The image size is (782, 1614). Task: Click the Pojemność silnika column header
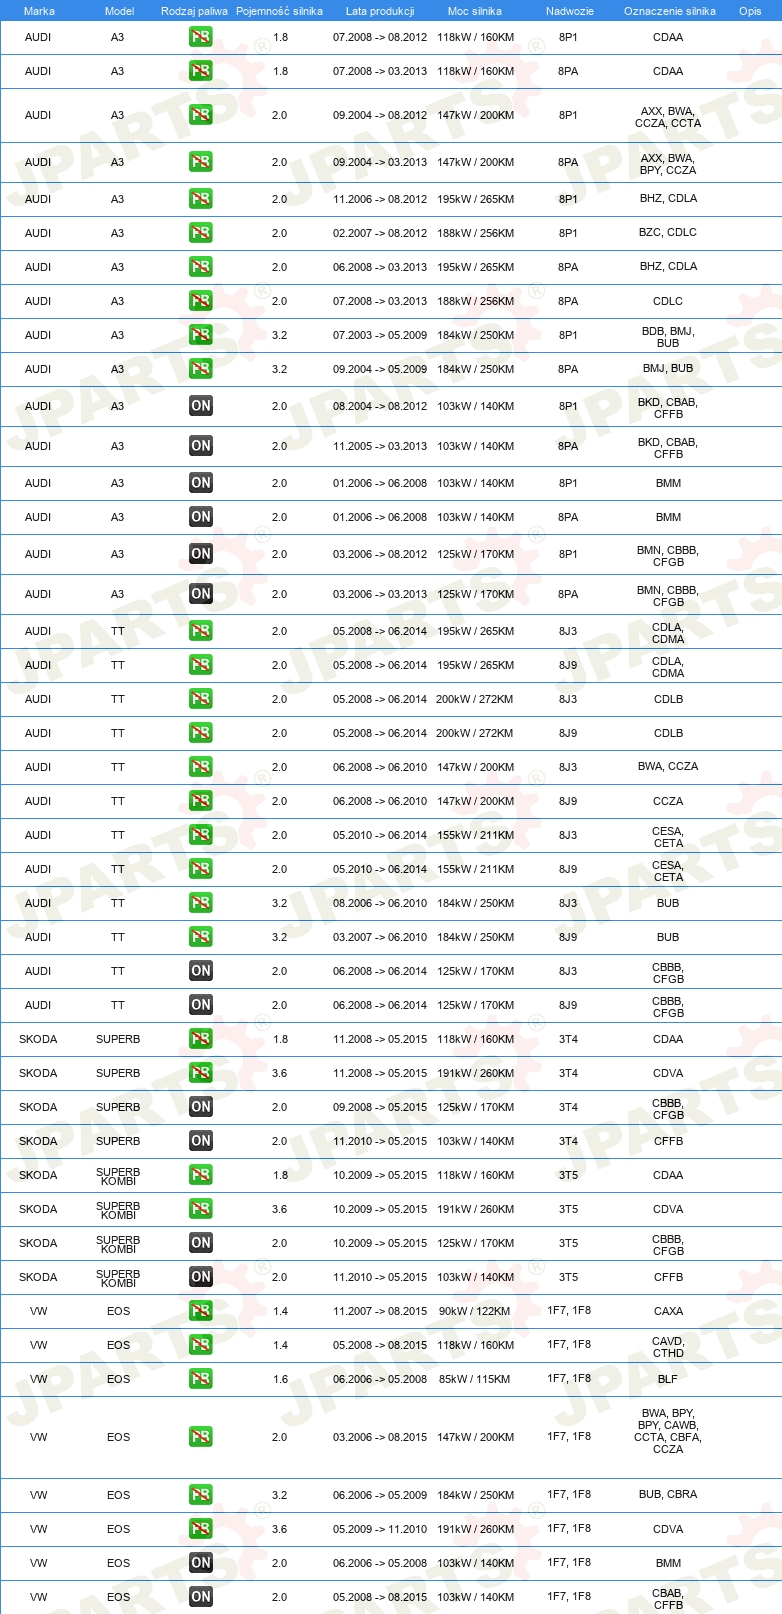(279, 11)
